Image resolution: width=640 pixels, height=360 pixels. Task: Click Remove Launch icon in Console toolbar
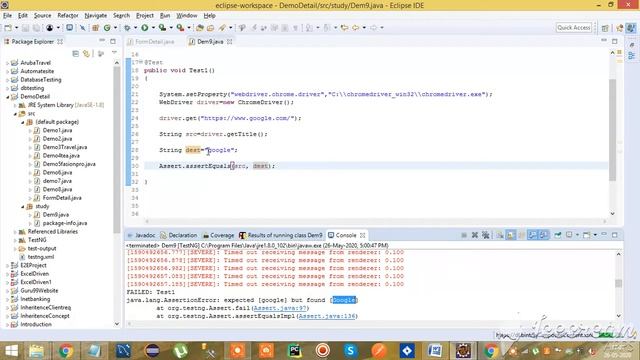[x=475, y=235]
